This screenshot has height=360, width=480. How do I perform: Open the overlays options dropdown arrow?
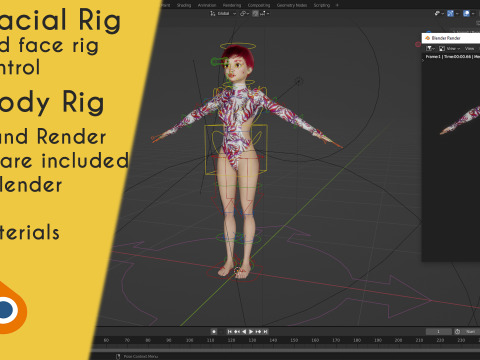(473, 14)
